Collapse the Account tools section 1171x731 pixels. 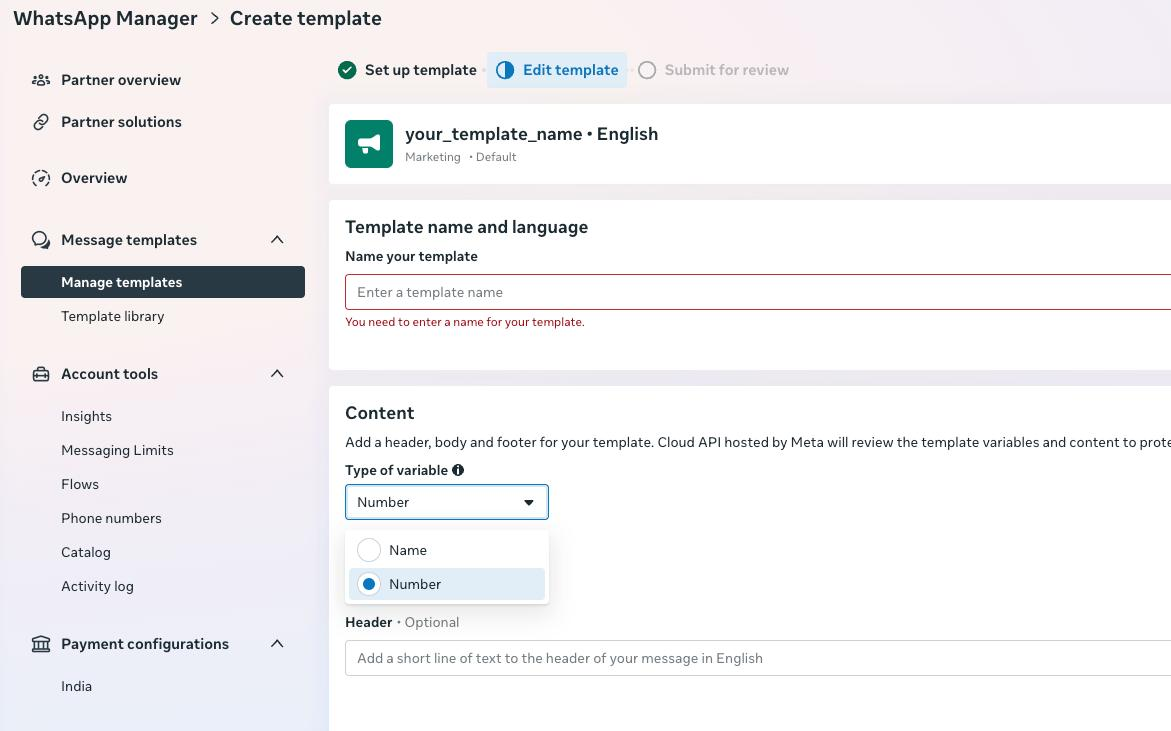[277, 374]
